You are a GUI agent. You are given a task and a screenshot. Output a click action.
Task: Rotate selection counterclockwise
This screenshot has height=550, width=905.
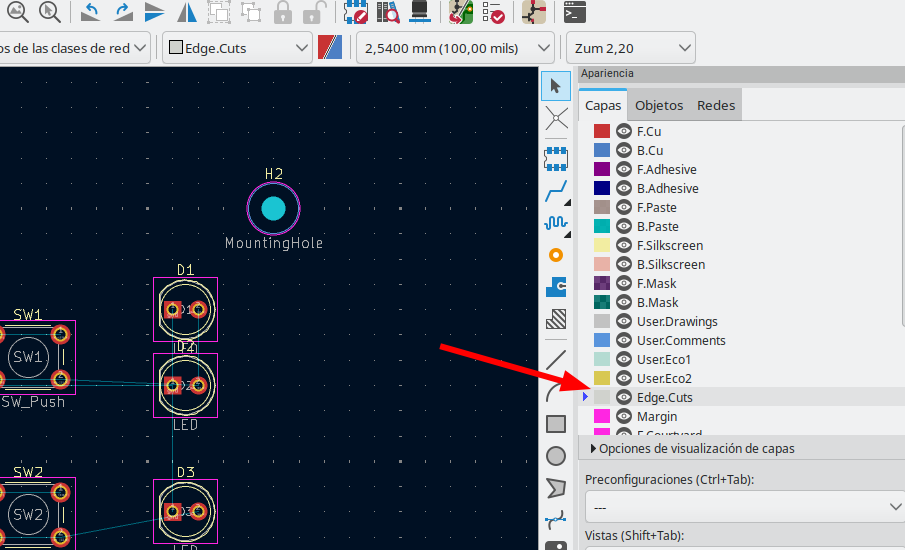click(x=90, y=13)
